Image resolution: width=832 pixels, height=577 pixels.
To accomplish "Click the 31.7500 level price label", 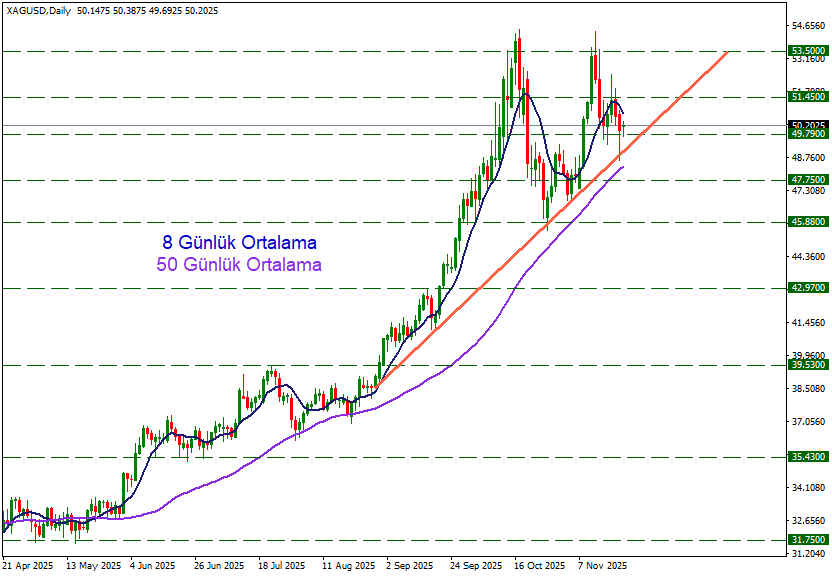I will (807, 540).
